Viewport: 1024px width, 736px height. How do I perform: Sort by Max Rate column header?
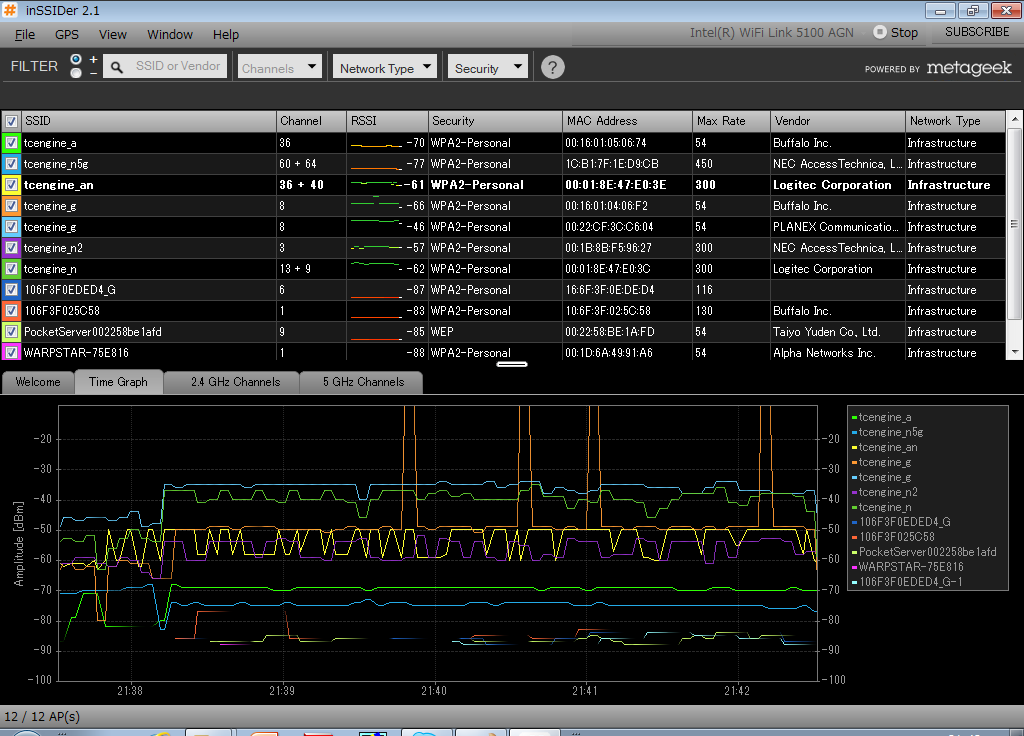click(x=731, y=121)
